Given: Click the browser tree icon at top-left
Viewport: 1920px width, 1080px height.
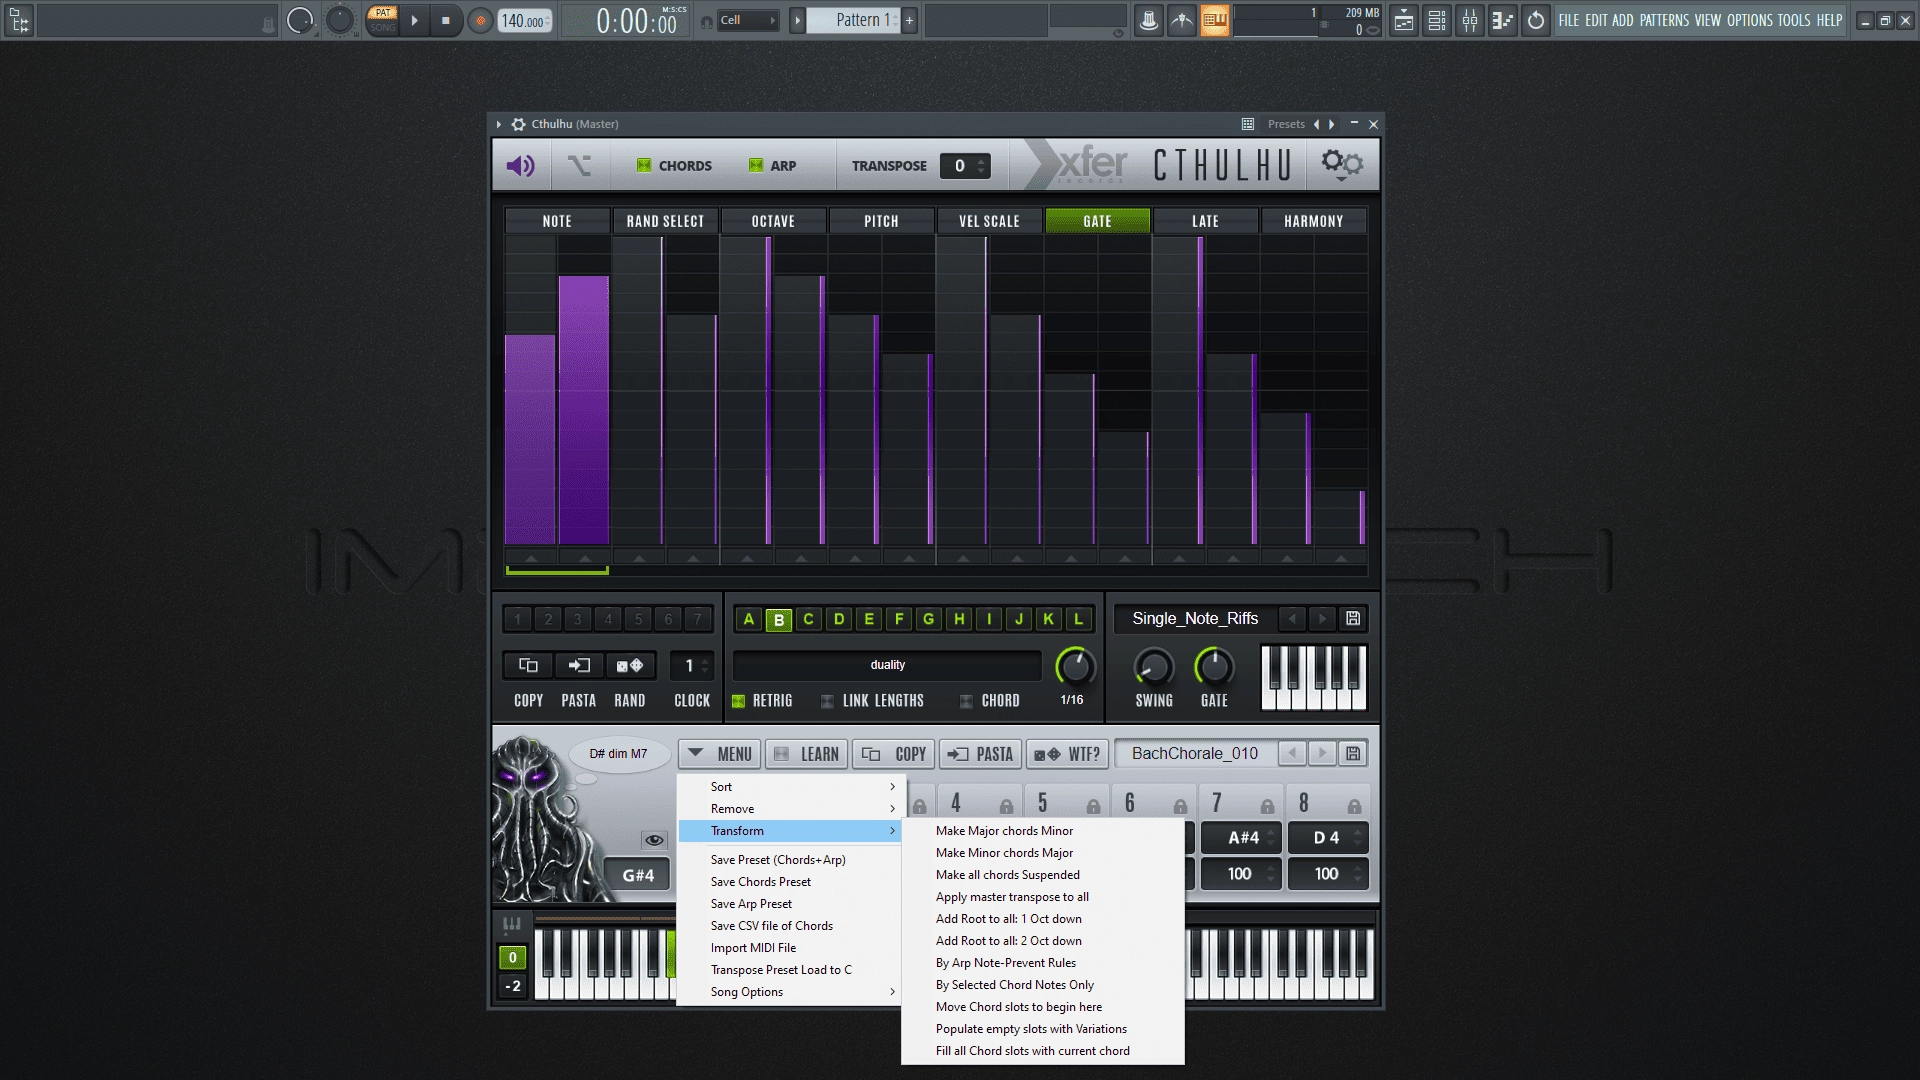Looking at the screenshot, I should (x=19, y=20).
